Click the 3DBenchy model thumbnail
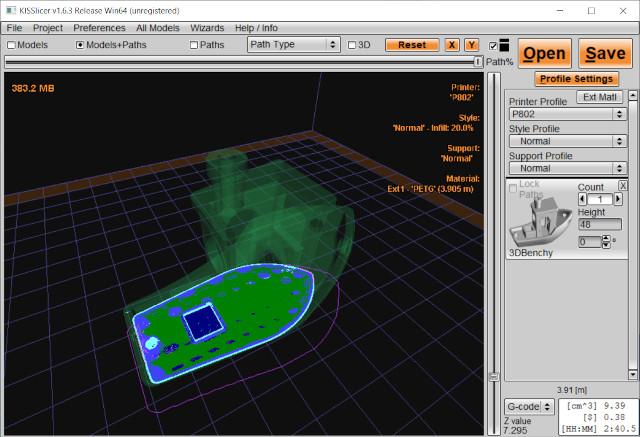 541,222
